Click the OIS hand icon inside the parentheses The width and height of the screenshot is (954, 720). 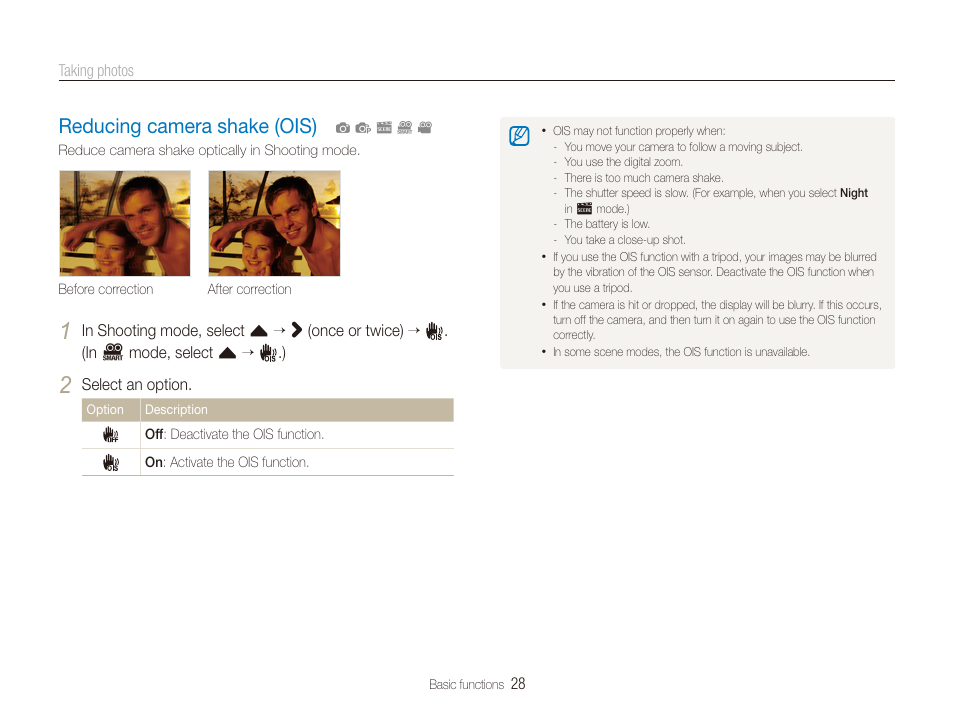268,353
